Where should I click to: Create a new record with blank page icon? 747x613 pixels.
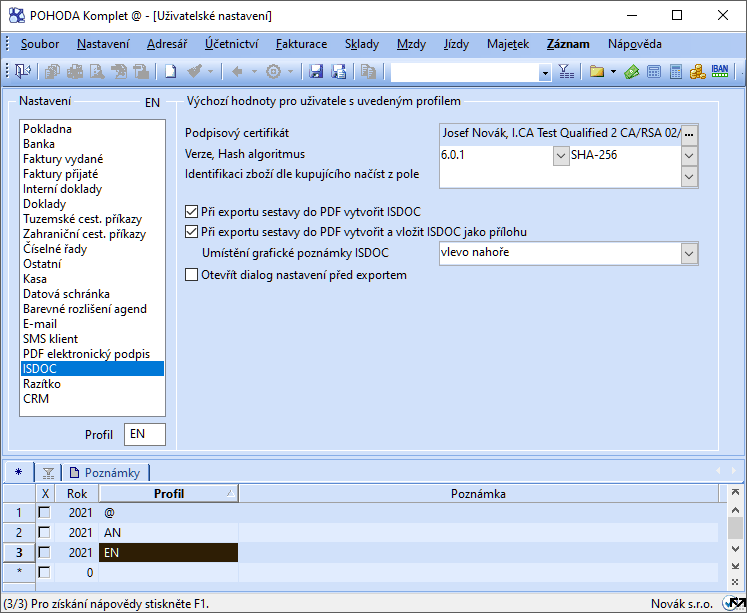tap(170, 71)
